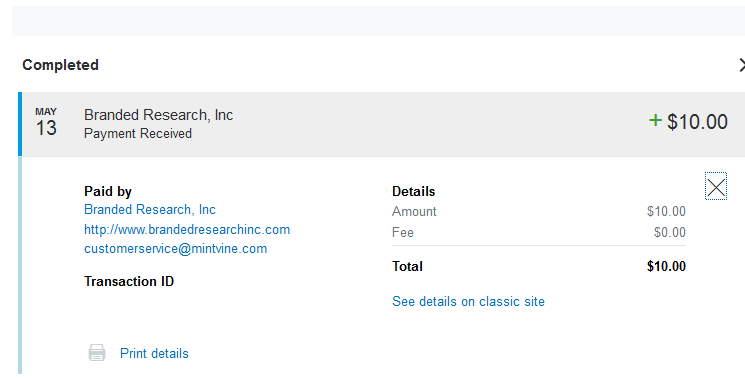Select the $10.00 transaction amount header
The height and width of the screenshot is (378, 745).
[697, 122]
